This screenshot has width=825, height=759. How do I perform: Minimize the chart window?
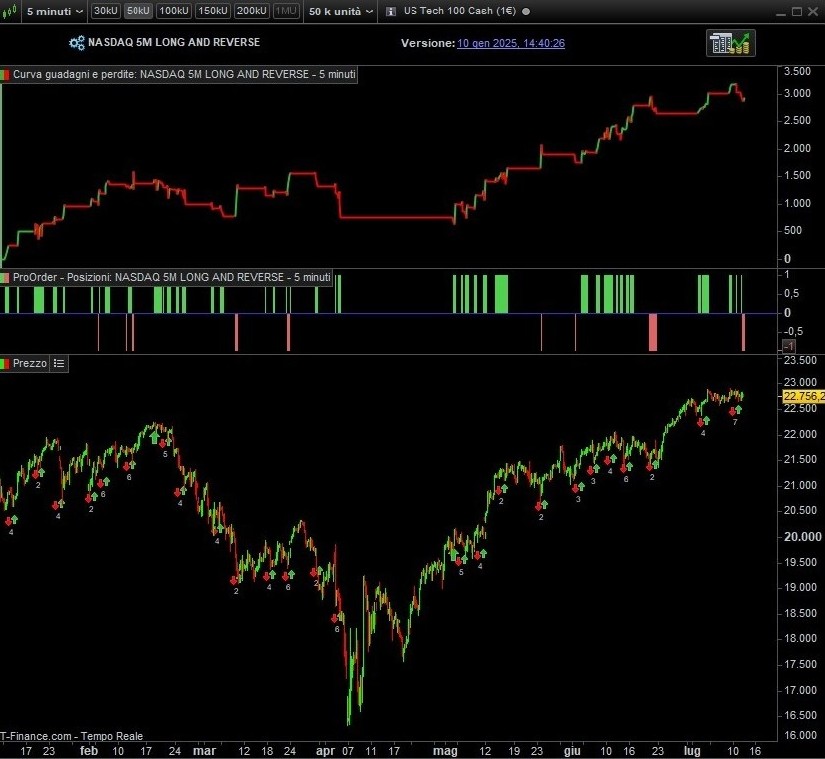(782, 12)
